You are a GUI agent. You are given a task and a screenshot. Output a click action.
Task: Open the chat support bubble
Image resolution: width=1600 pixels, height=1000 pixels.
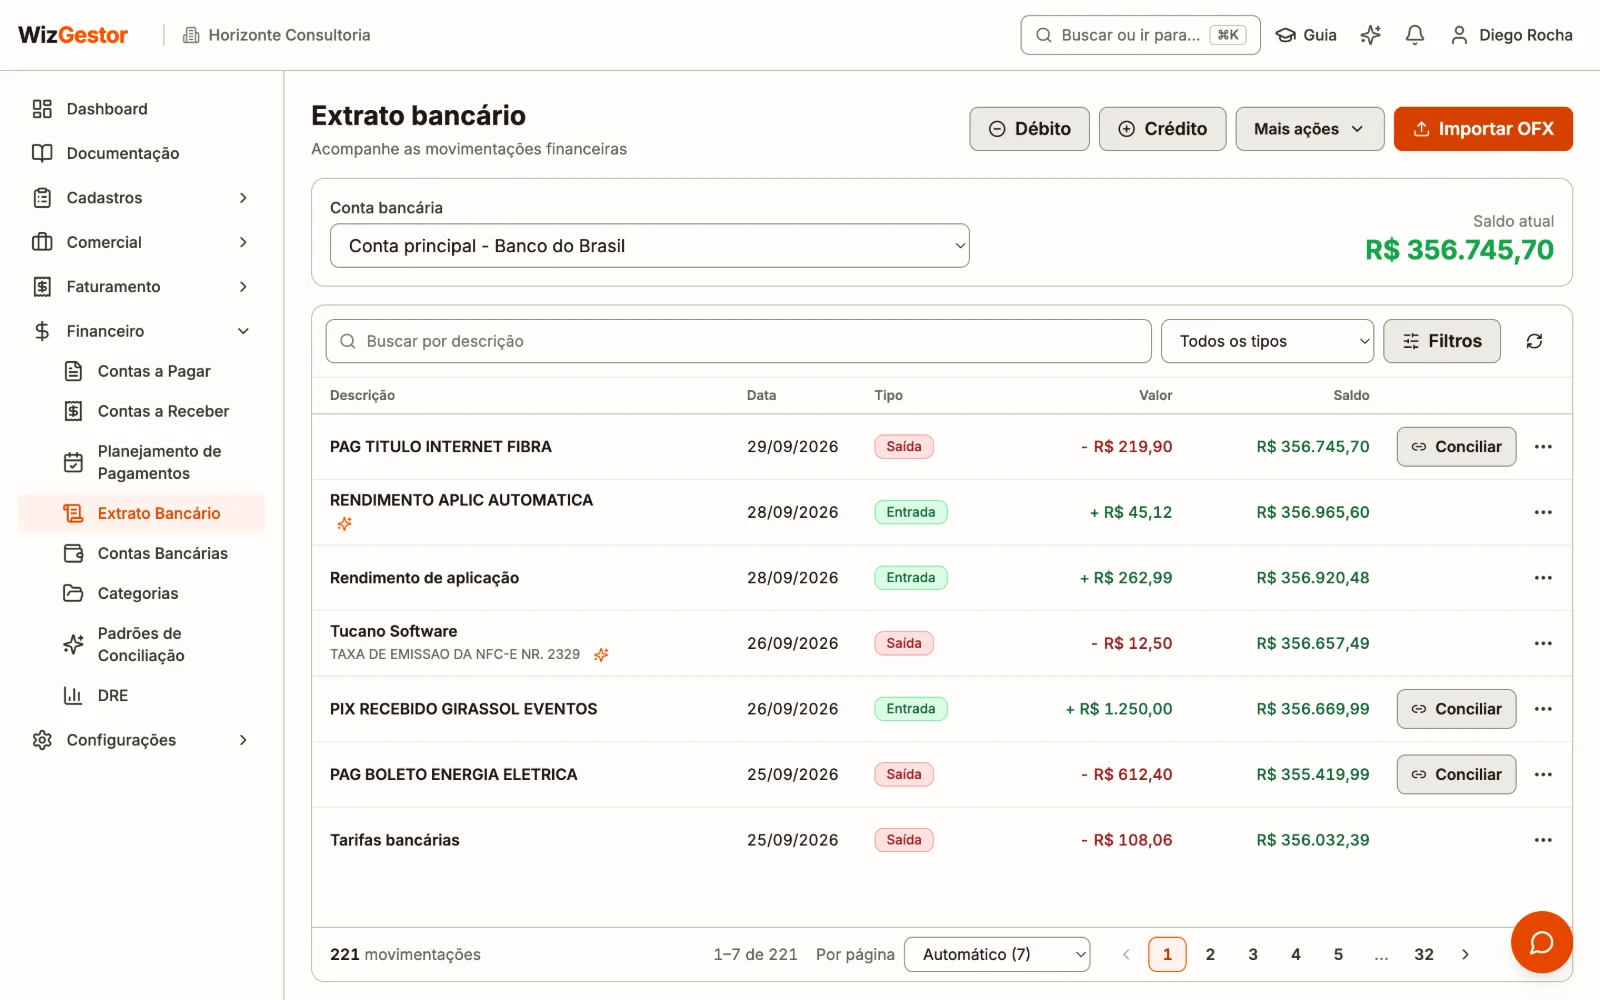point(1541,942)
